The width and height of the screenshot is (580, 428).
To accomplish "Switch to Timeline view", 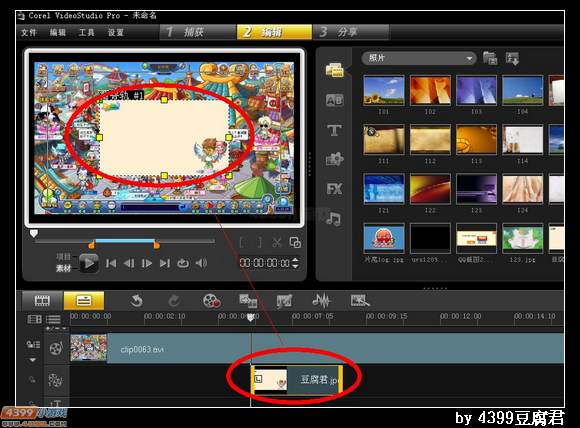I will pos(84,300).
